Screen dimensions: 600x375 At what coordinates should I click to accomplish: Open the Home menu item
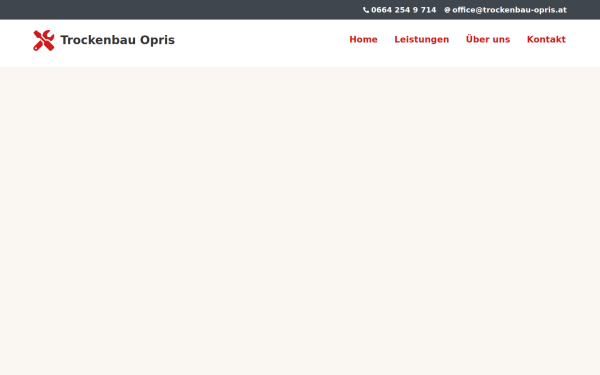(x=363, y=39)
